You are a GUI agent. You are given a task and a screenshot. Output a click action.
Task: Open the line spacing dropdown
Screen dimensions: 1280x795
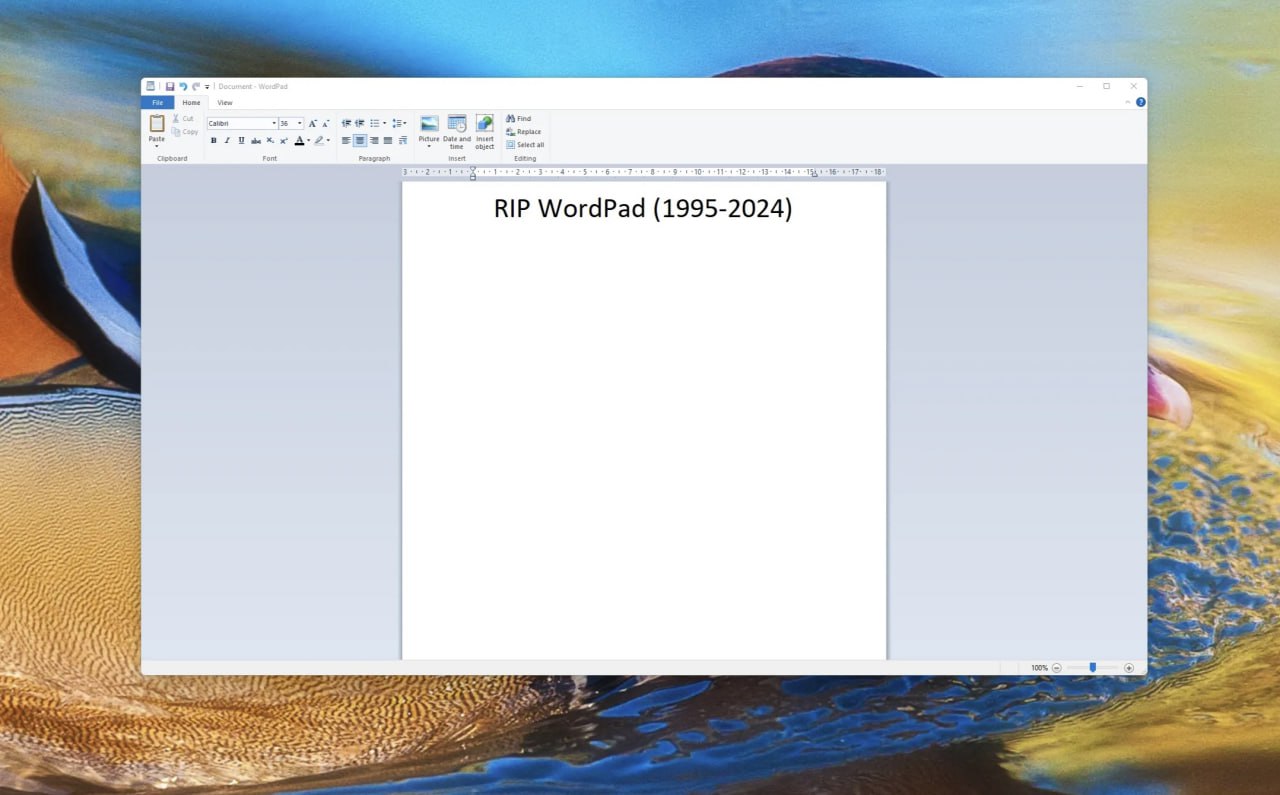[399, 123]
